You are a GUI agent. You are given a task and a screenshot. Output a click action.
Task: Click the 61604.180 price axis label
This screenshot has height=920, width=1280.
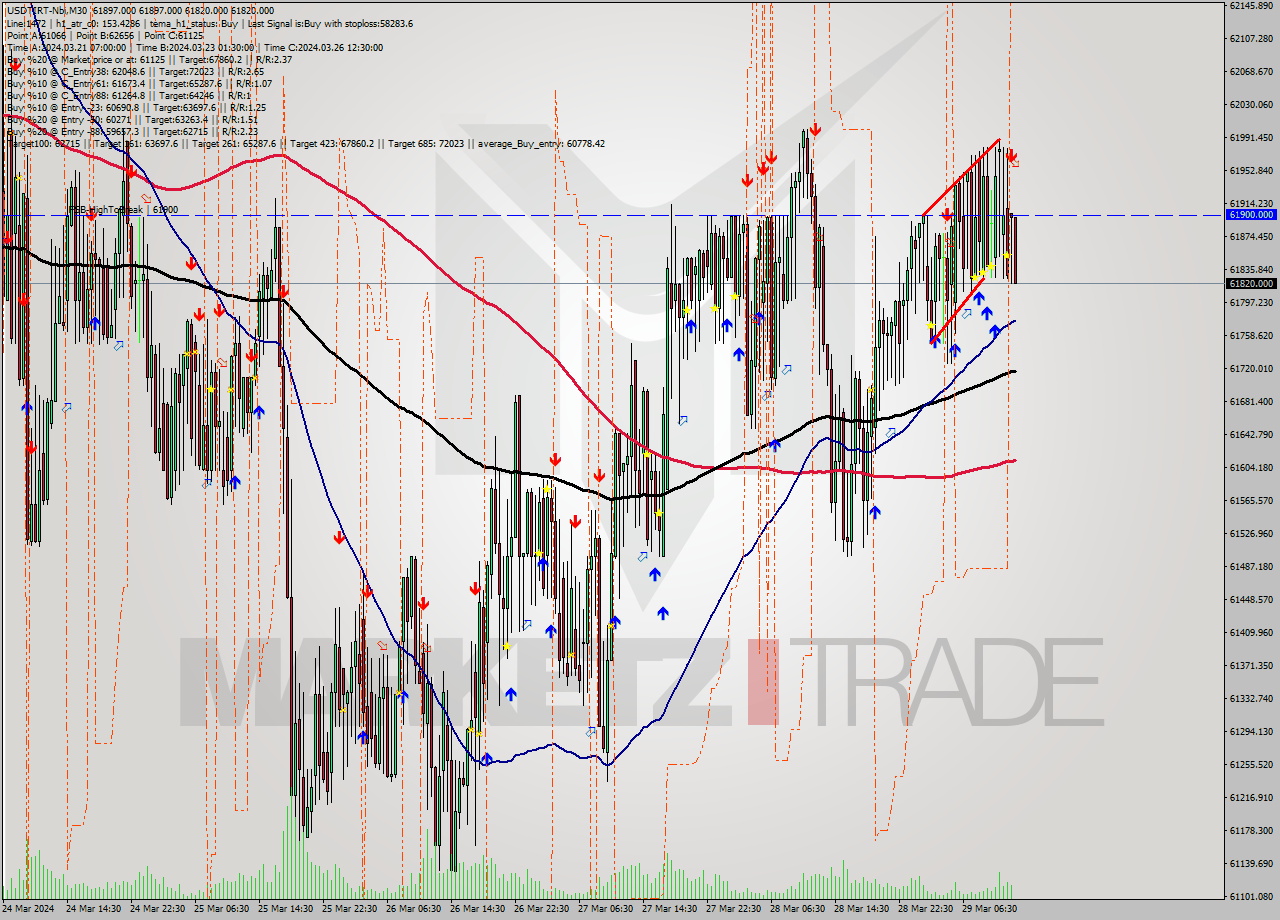pyautogui.click(x=1251, y=467)
